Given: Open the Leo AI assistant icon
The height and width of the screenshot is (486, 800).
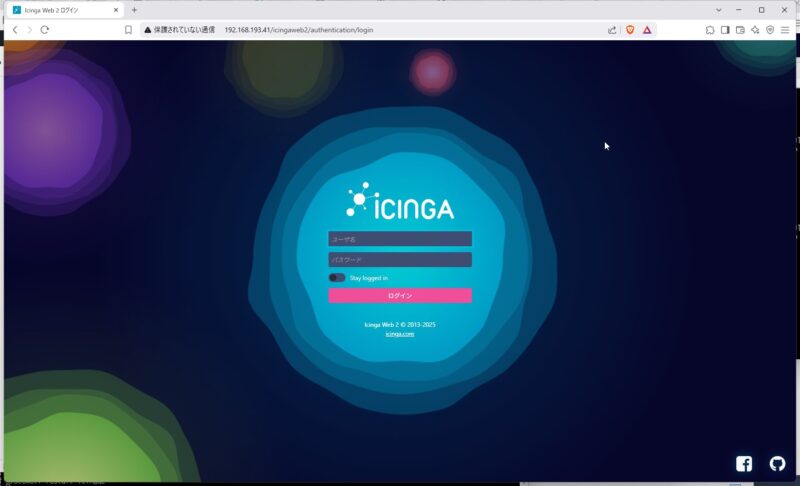Looking at the screenshot, I should pos(755,30).
